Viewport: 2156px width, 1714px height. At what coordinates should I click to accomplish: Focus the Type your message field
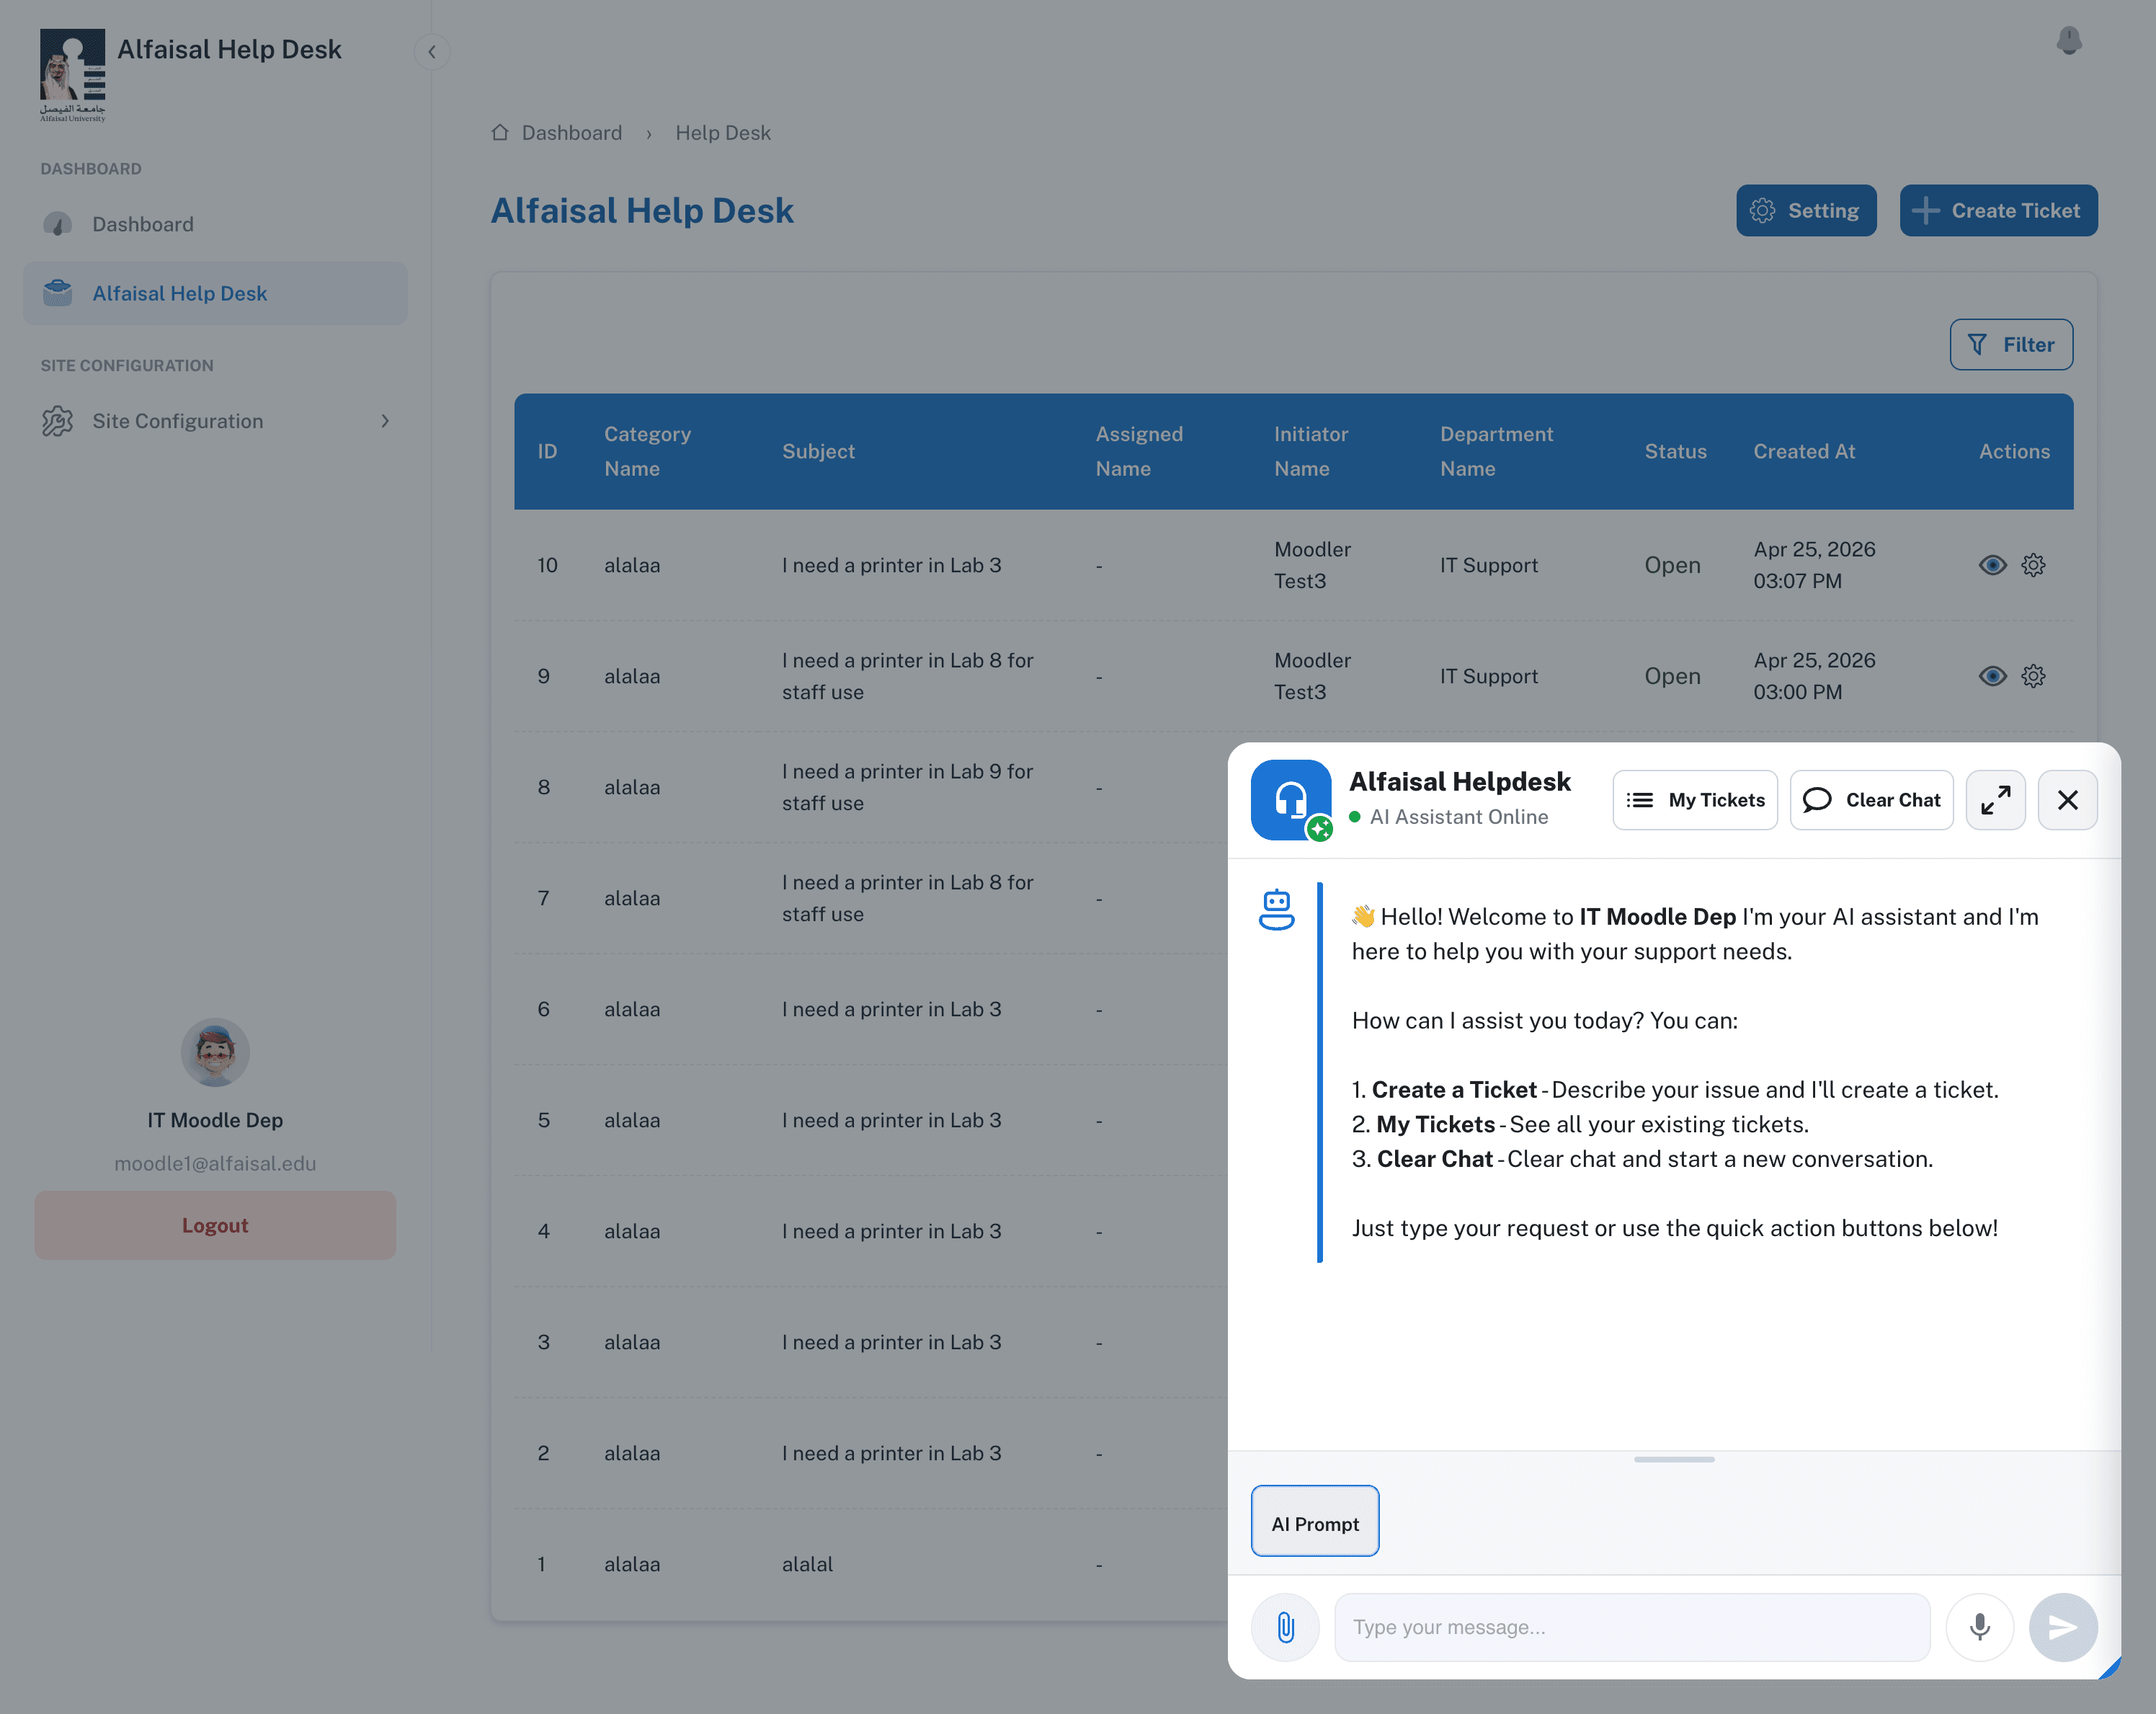pos(1632,1627)
